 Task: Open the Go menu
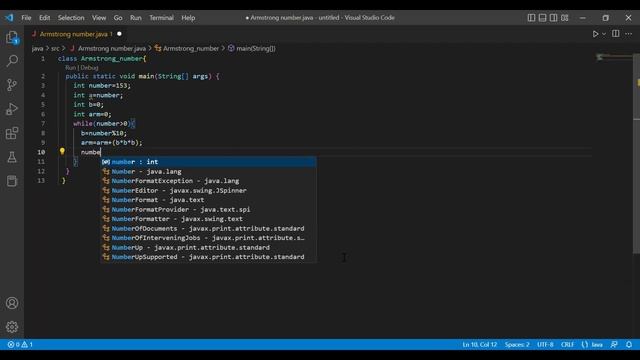pyautogui.click(x=118, y=18)
